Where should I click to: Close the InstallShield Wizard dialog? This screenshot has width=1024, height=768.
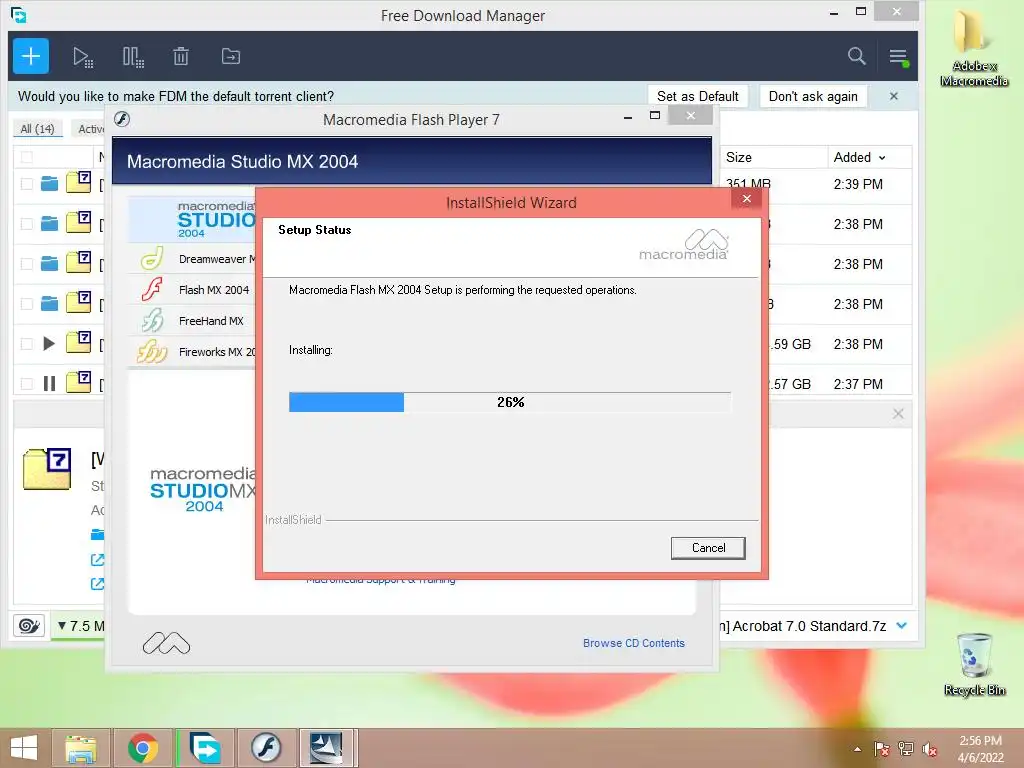tap(746, 199)
